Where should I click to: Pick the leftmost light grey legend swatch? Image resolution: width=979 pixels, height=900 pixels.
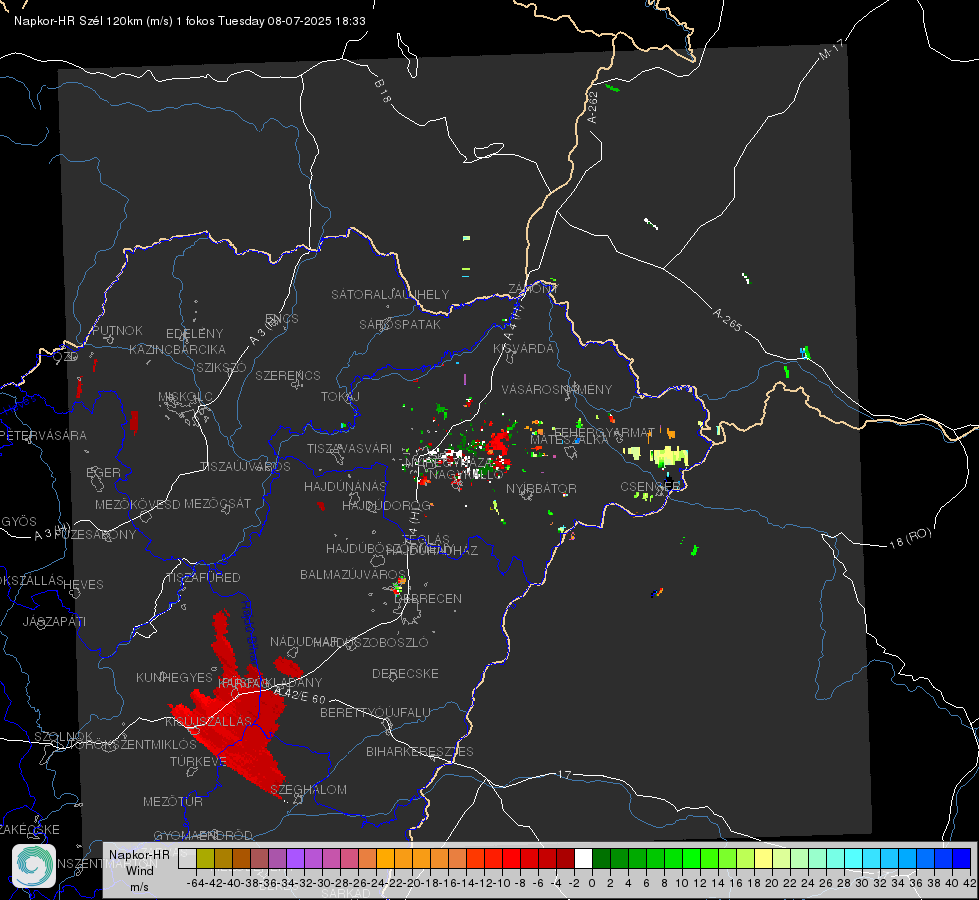[187, 858]
